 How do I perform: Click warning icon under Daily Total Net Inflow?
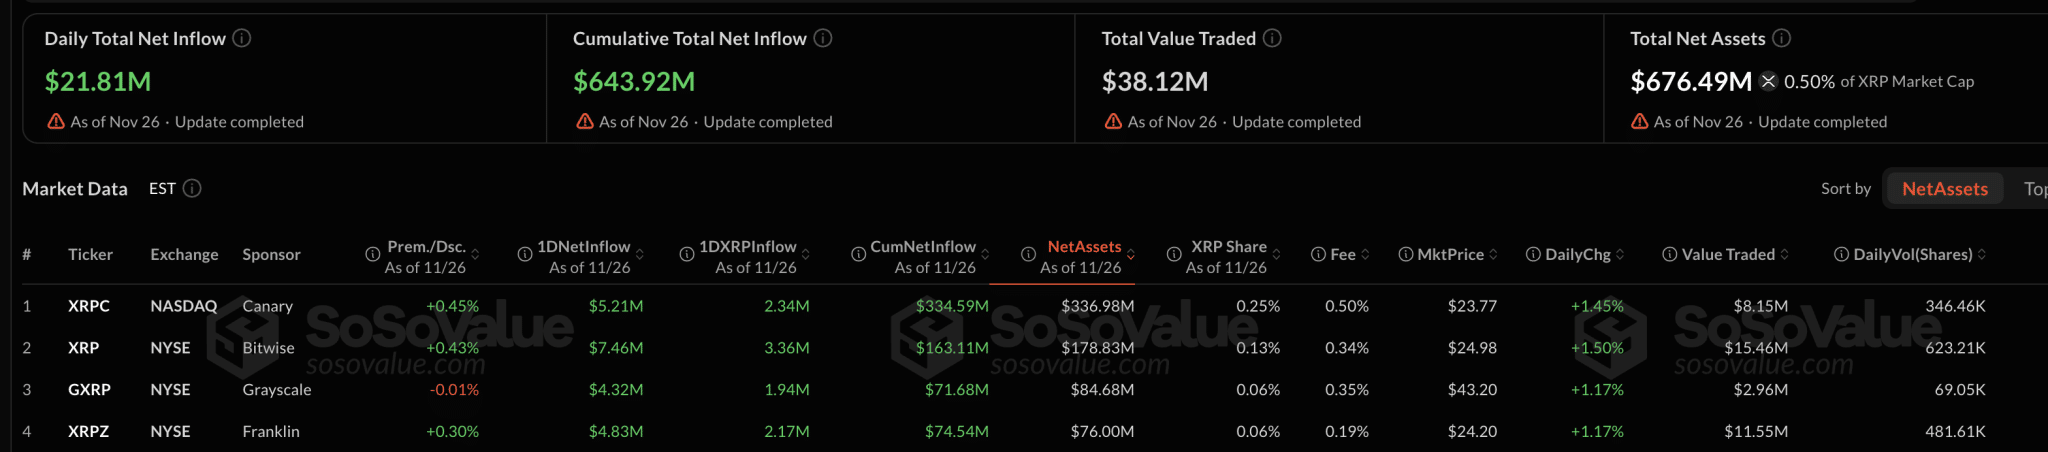pyautogui.click(x=56, y=121)
